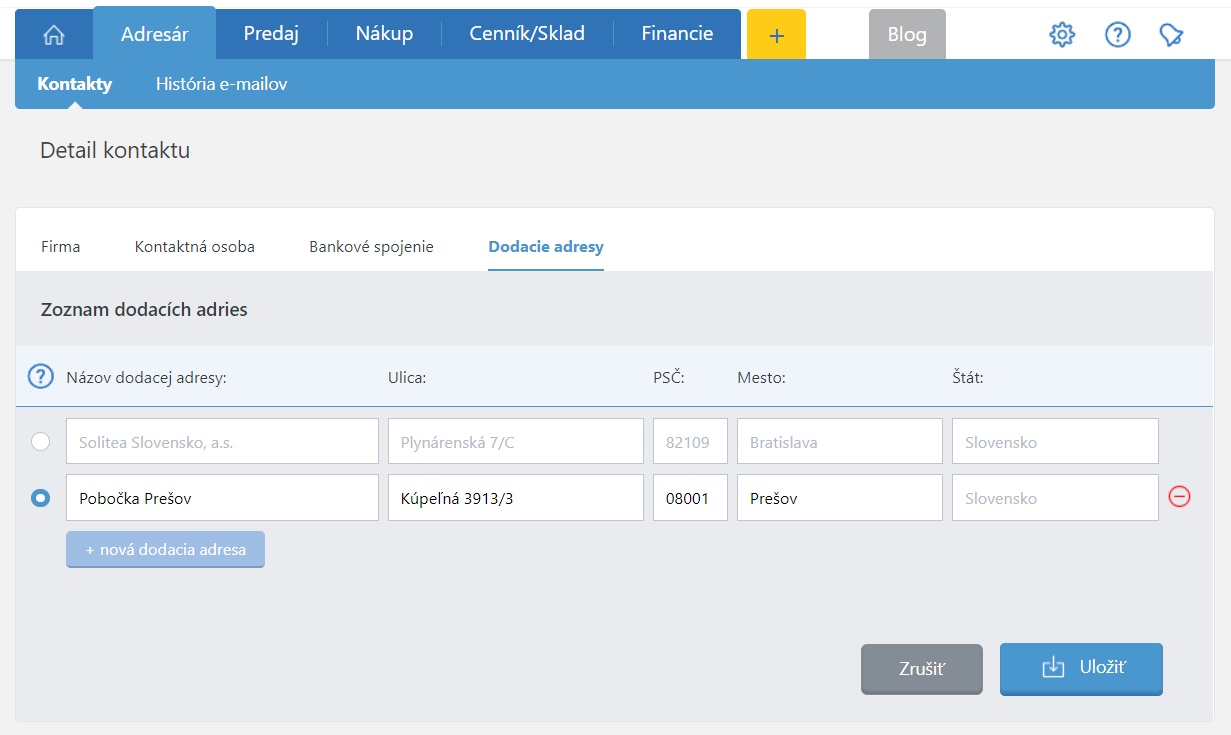Click the Uložiť save button

[1081, 668]
